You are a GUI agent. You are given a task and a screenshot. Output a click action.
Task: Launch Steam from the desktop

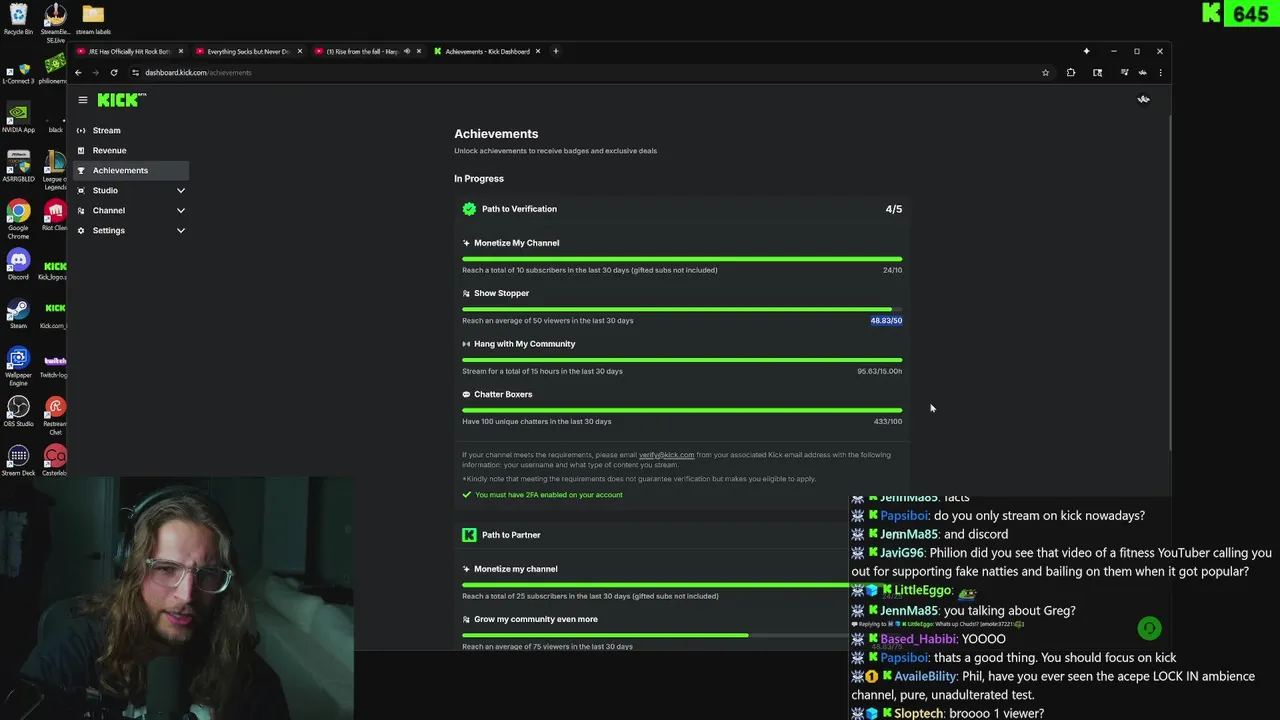tap(18, 313)
